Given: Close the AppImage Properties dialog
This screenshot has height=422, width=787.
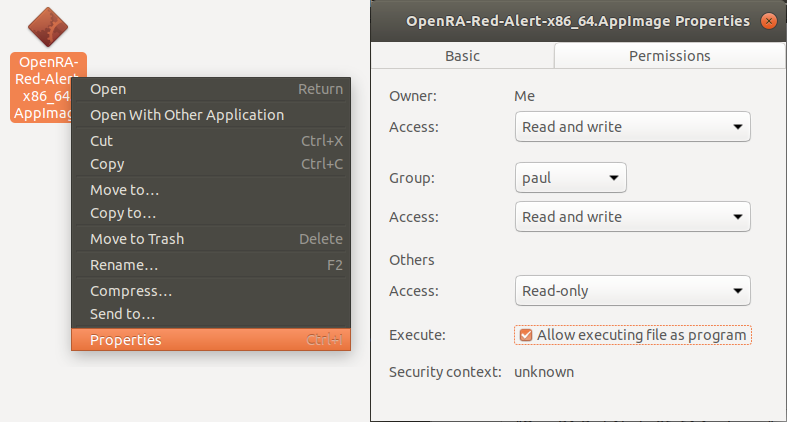Looking at the screenshot, I should pos(768,21).
